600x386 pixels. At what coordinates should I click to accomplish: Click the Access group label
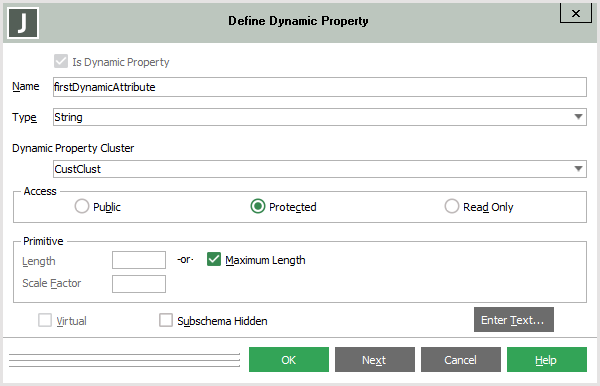pos(40,191)
